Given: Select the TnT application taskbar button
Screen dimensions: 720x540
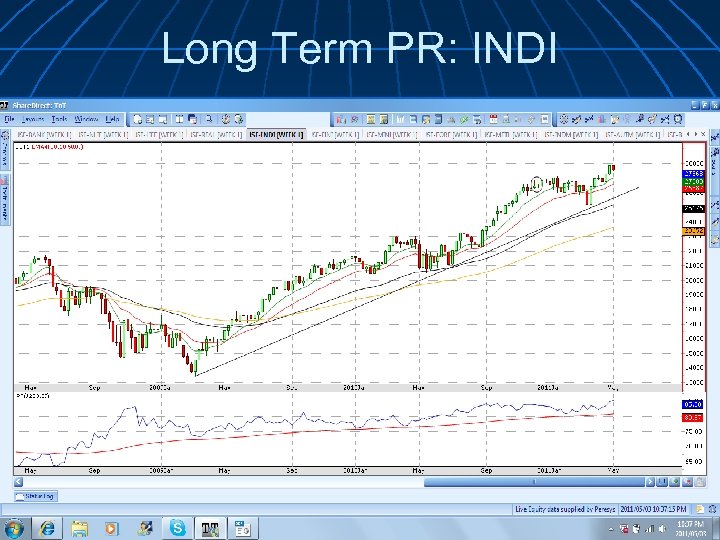Looking at the screenshot, I should (210, 529).
